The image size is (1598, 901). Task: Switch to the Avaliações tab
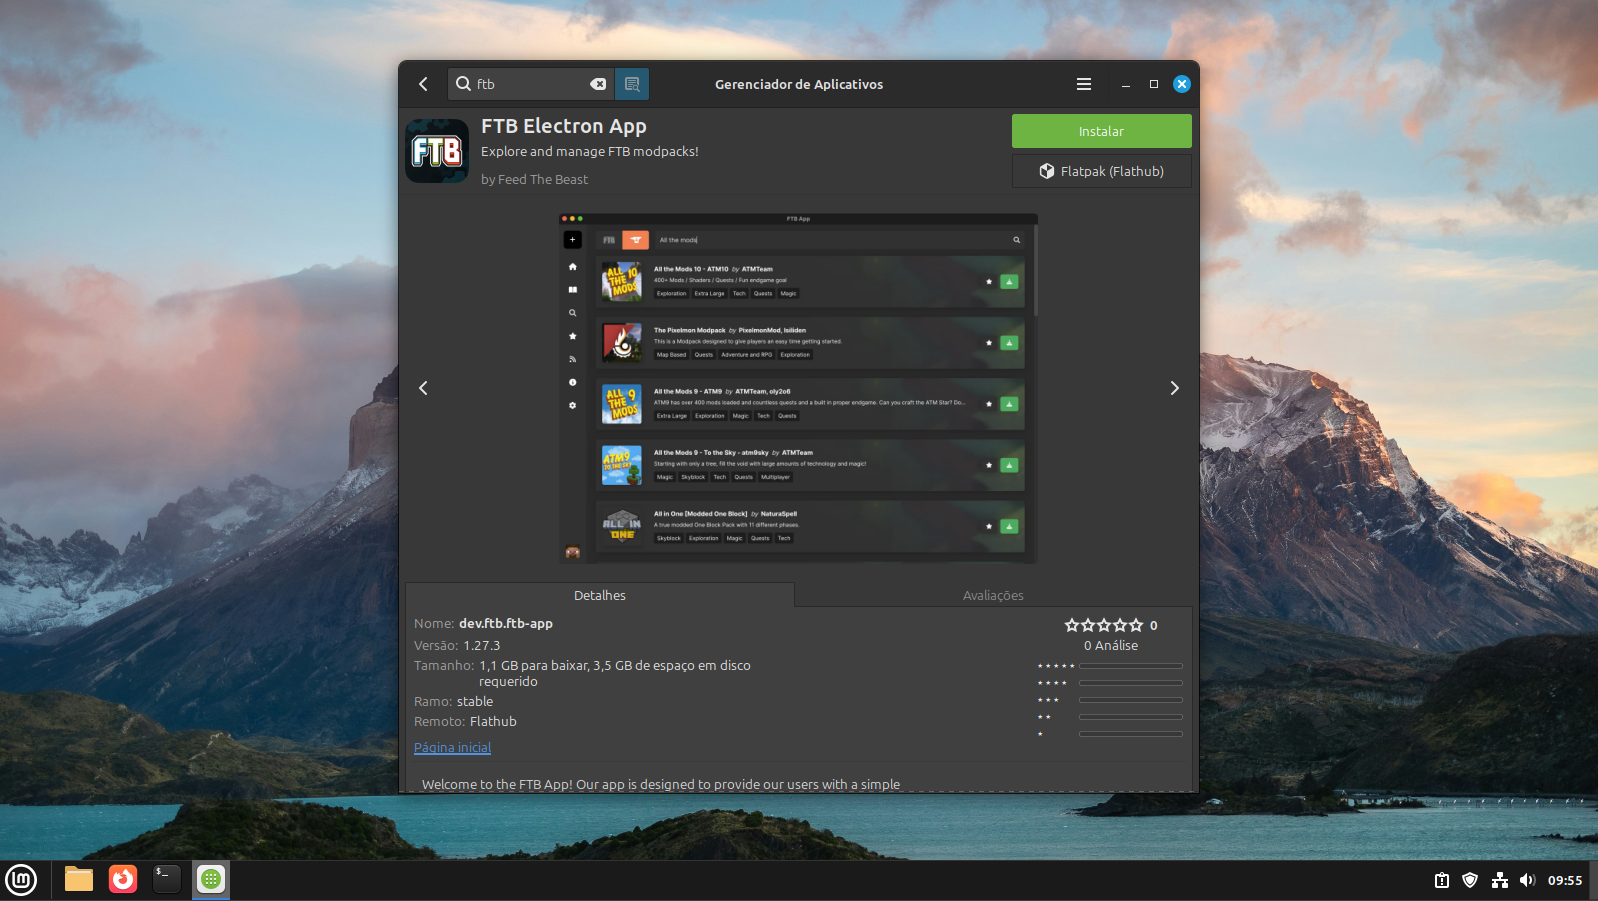click(x=993, y=595)
